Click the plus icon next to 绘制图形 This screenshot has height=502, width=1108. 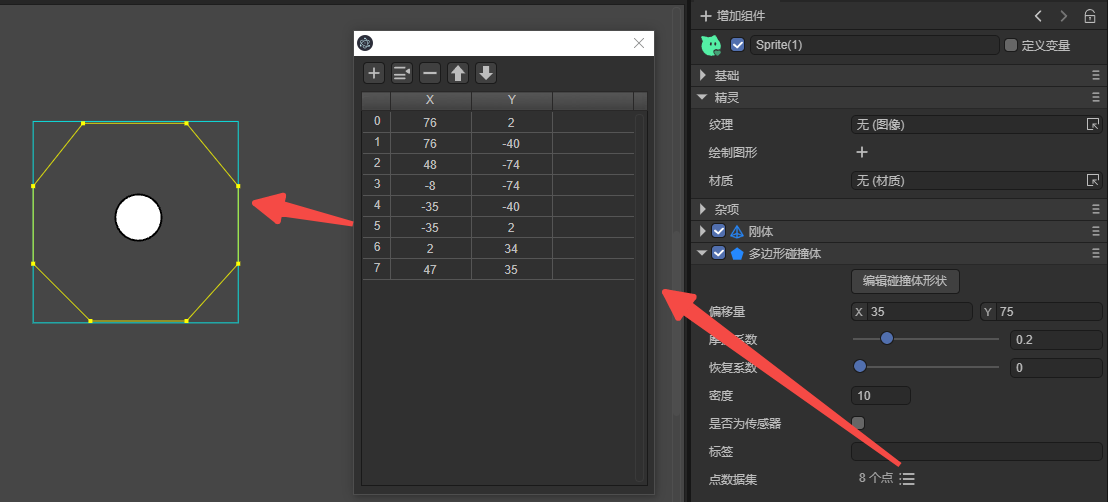(861, 153)
